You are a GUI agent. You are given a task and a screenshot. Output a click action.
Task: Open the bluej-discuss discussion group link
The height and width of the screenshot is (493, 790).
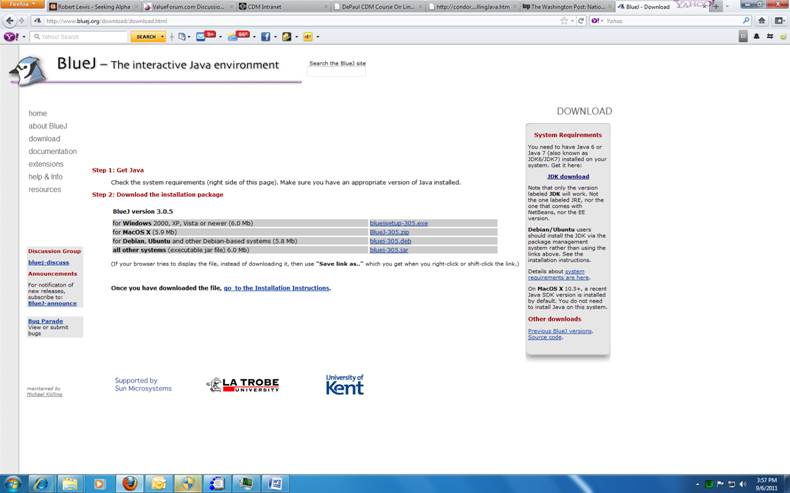[x=48, y=262]
